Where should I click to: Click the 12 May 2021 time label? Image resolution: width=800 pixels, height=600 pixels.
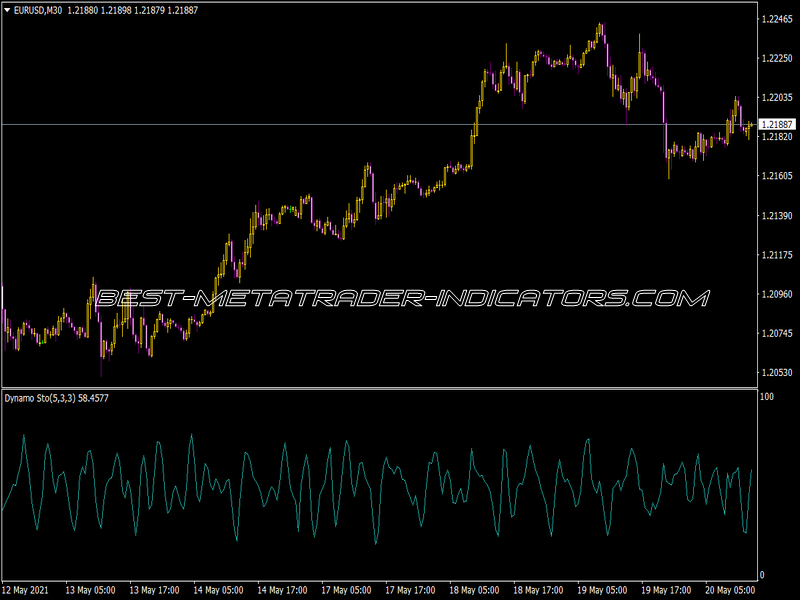click(x=26, y=590)
